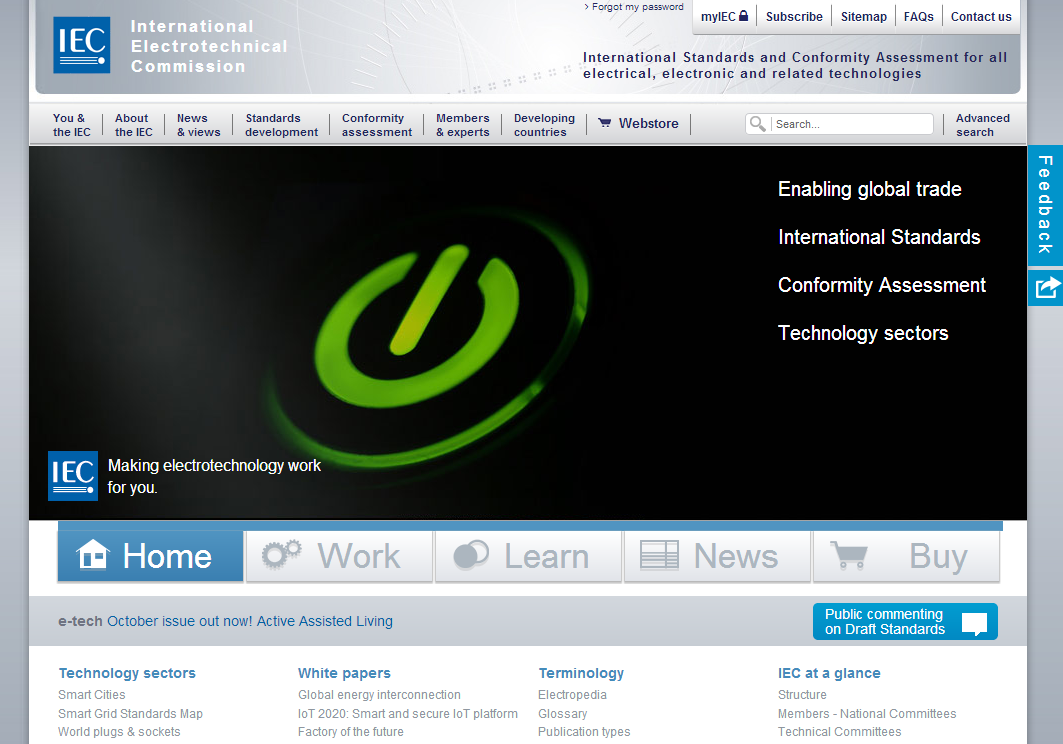1063x744 pixels.
Task: Open Glossary link
Action: [x=563, y=713]
